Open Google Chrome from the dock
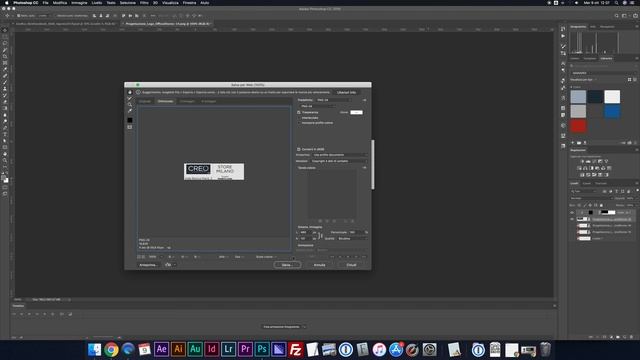640x360 pixels. coord(111,349)
